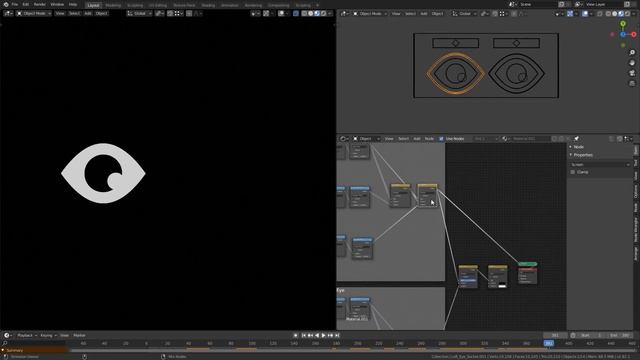
Task: Select rendered shading mode in left viewport
Action: coord(323,13)
